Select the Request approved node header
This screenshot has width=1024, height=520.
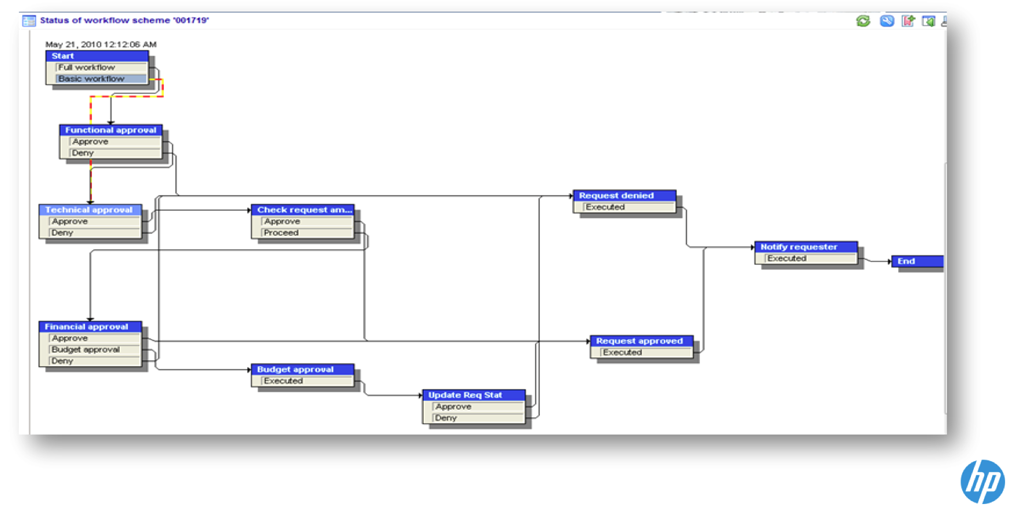(x=641, y=341)
